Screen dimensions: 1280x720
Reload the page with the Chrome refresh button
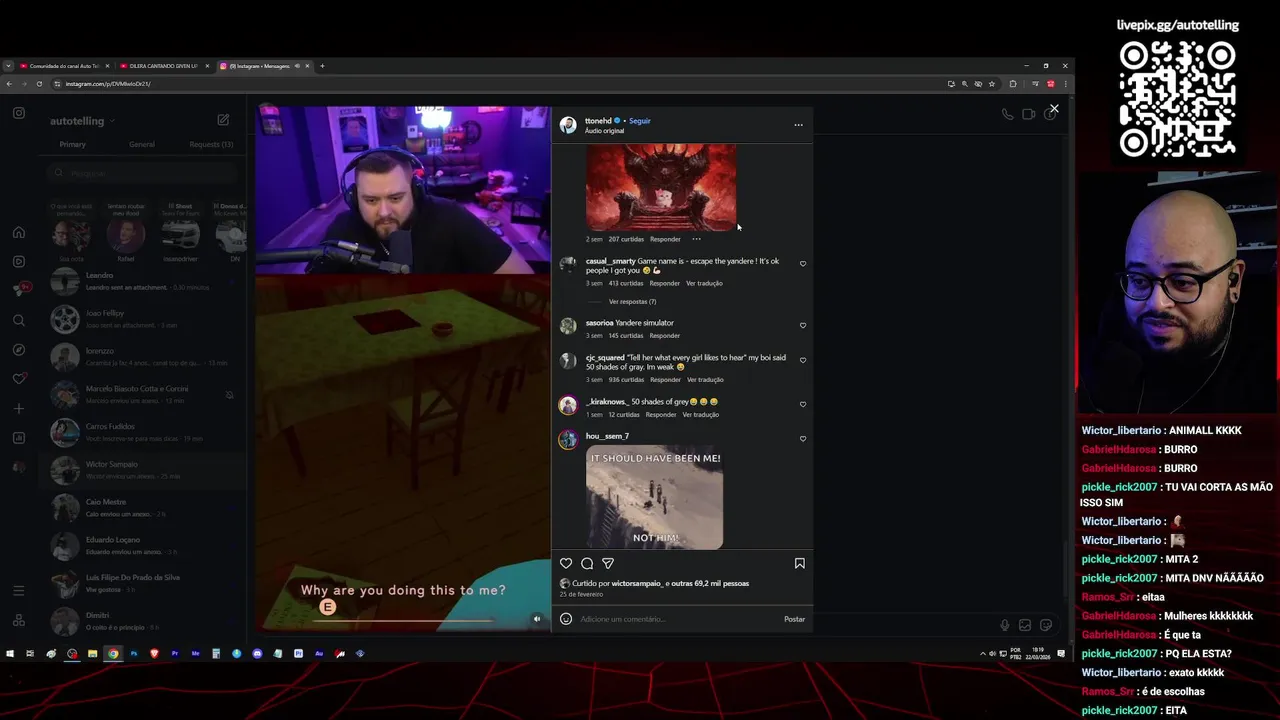pyautogui.click(x=39, y=84)
